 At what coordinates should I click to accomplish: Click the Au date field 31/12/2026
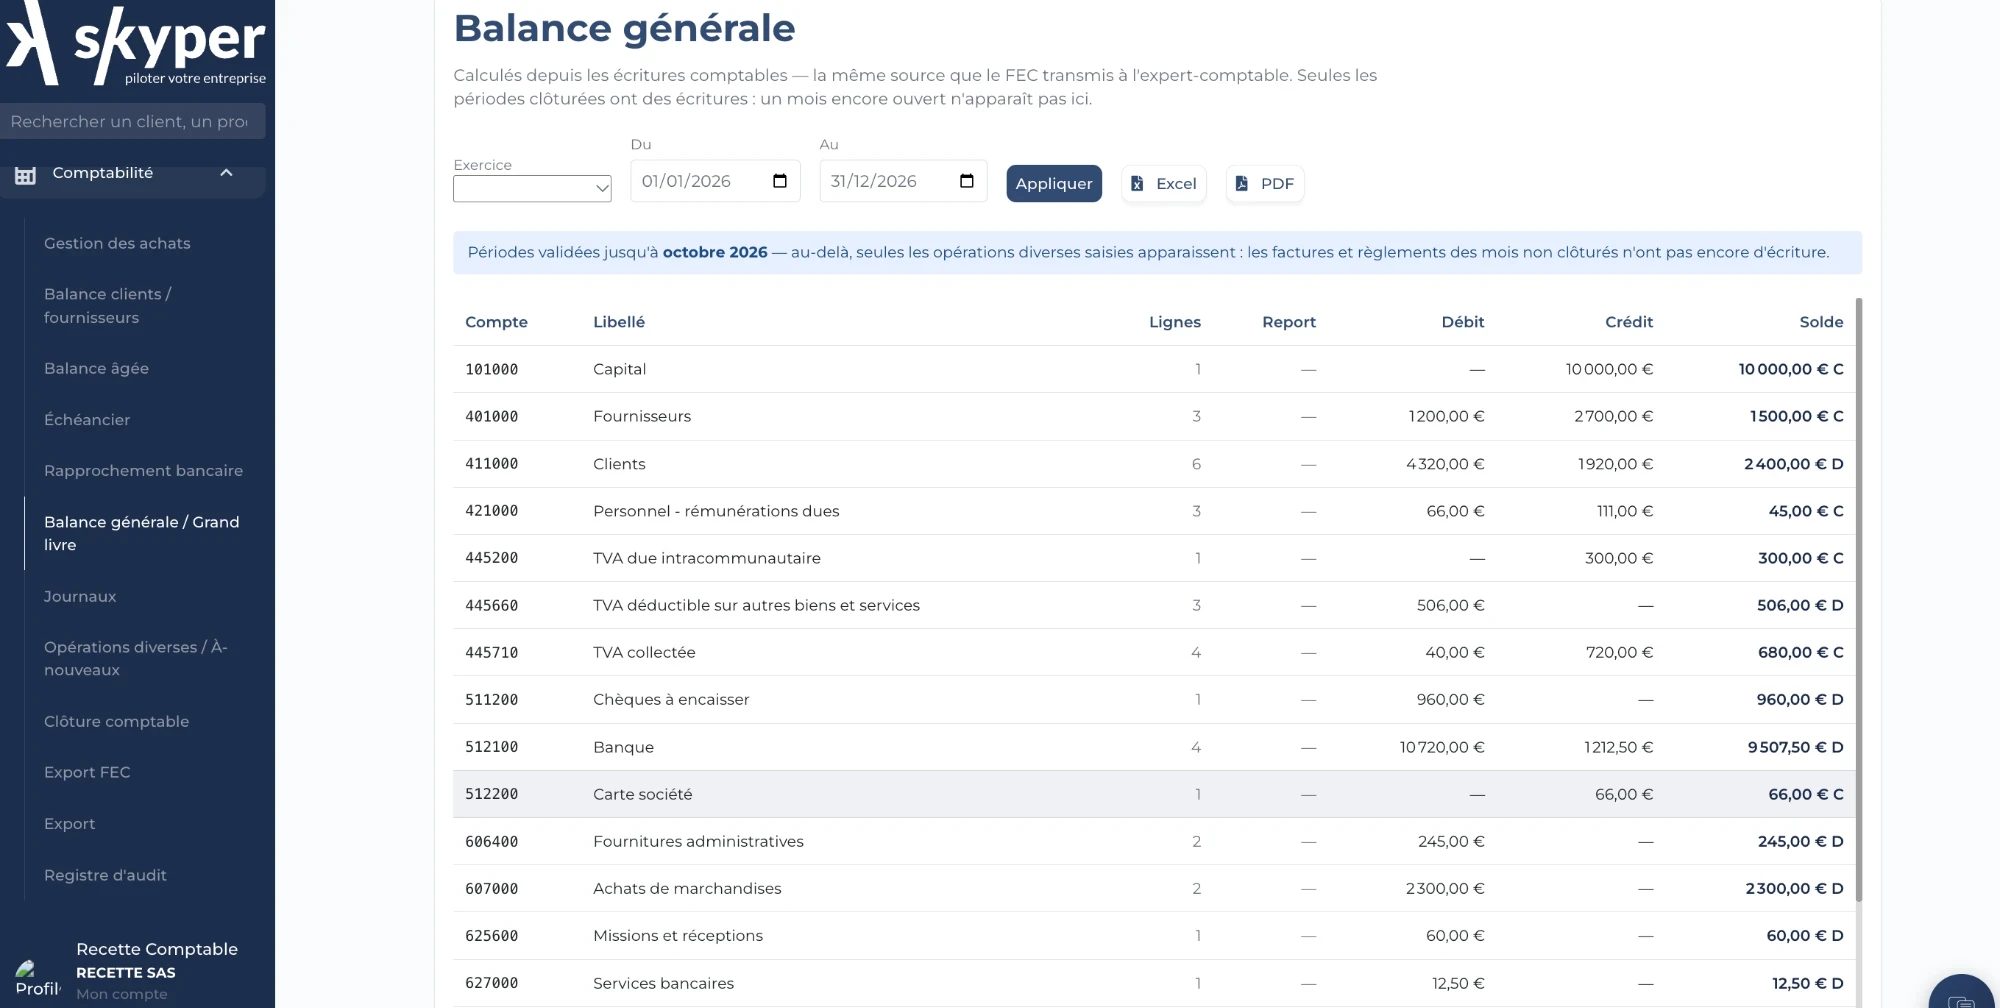[x=903, y=181]
